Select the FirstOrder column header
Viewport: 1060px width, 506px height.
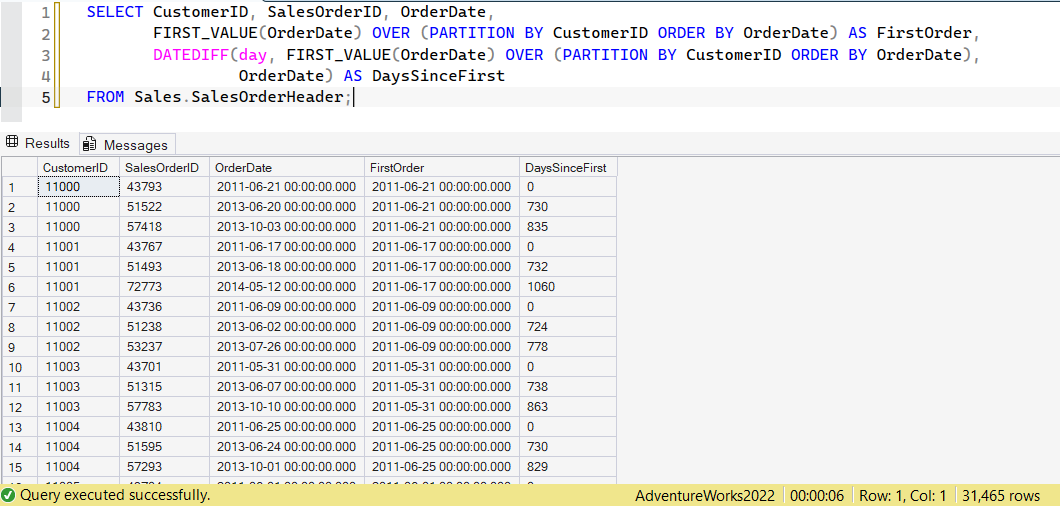pyautogui.click(x=442, y=167)
